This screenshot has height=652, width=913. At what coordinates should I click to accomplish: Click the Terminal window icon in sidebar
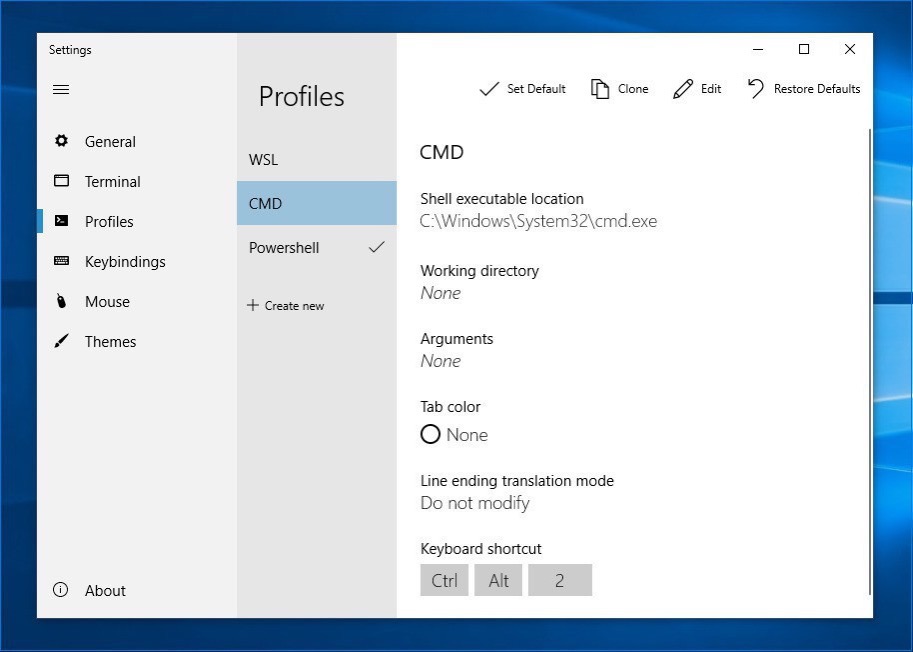point(61,182)
